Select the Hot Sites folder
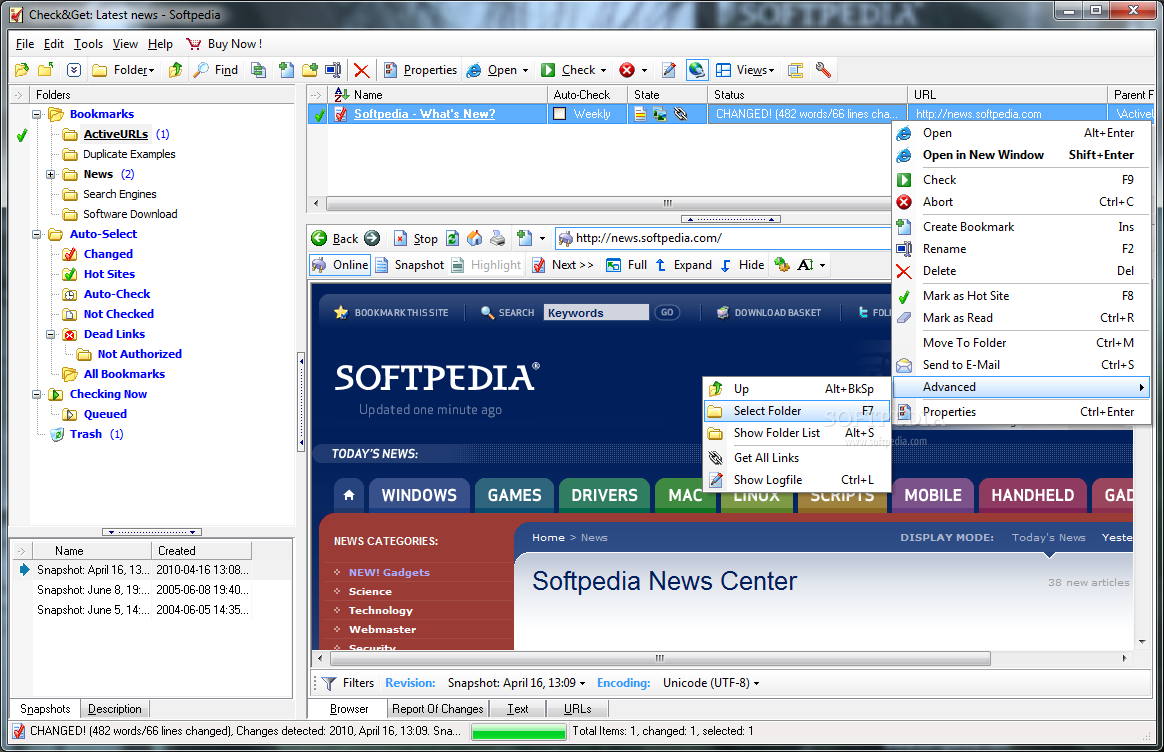Image resolution: width=1164 pixels, height=752 pixels. 109,274
